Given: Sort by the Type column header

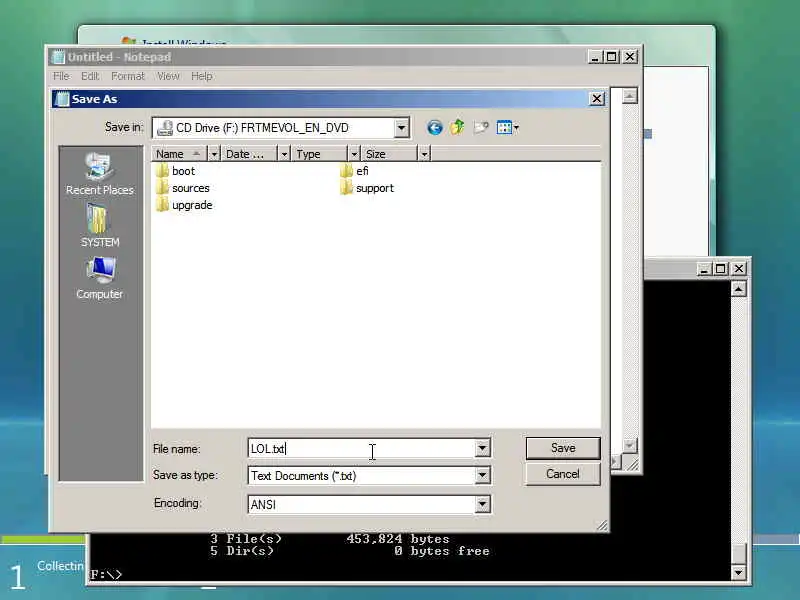Looking at the screenshot, I should click(x=320, y=154).
